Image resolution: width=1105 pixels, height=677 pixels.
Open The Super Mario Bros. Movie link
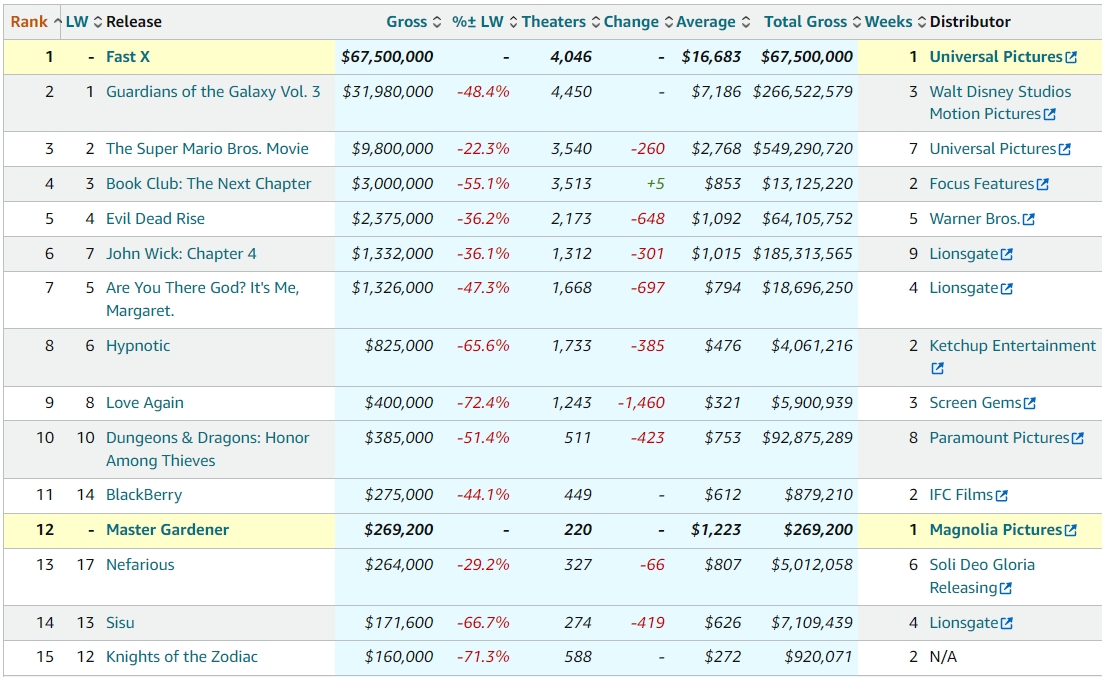click(x=207, y=149)
